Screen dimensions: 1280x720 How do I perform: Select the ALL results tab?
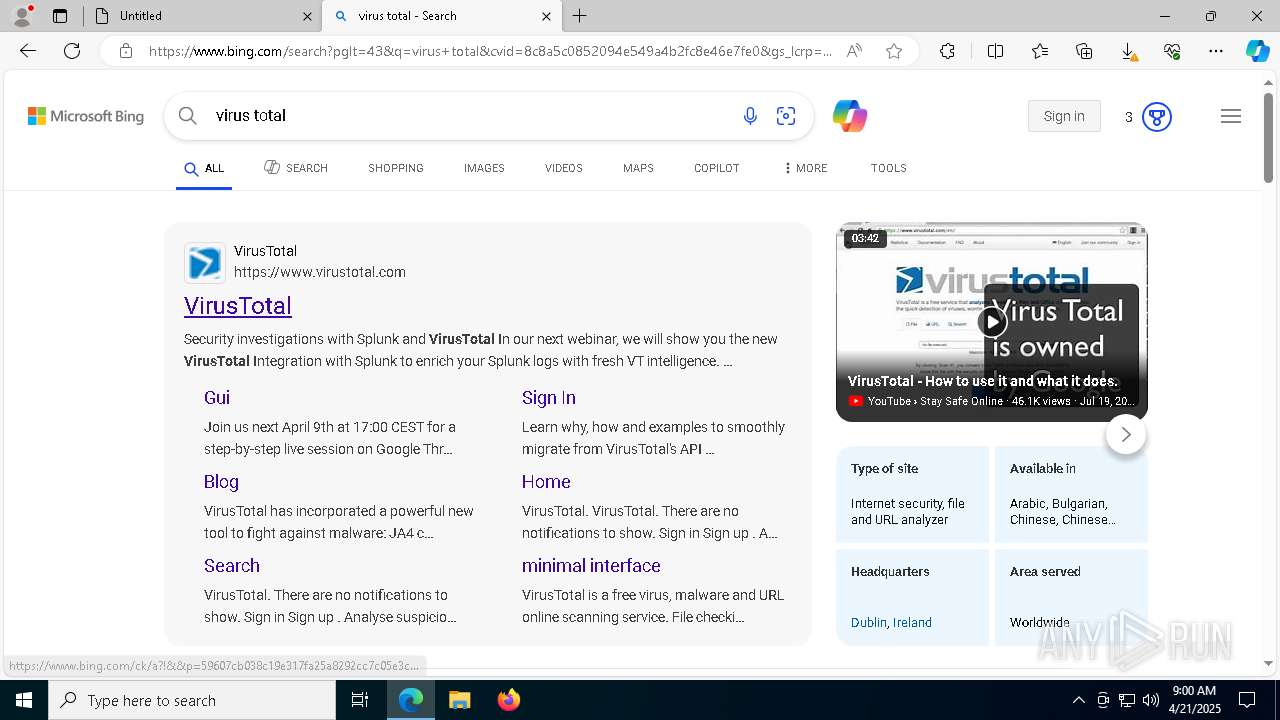(x=204, y=168)
